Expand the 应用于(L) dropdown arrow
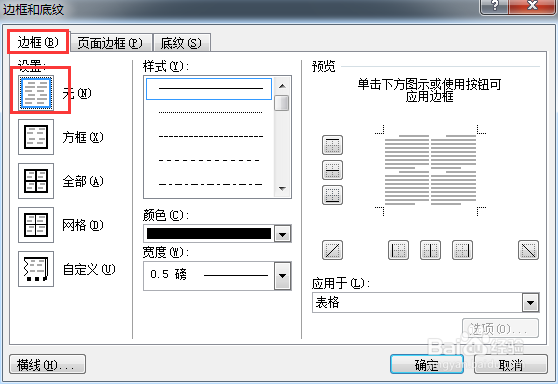This screenshot has height=384, width=558. click(530, 303)
